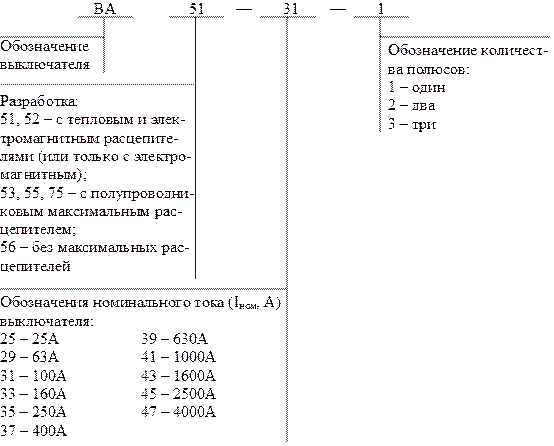Click the entry '39 – 630А'
Screen dimensions: 554x446
pos(174,339)
